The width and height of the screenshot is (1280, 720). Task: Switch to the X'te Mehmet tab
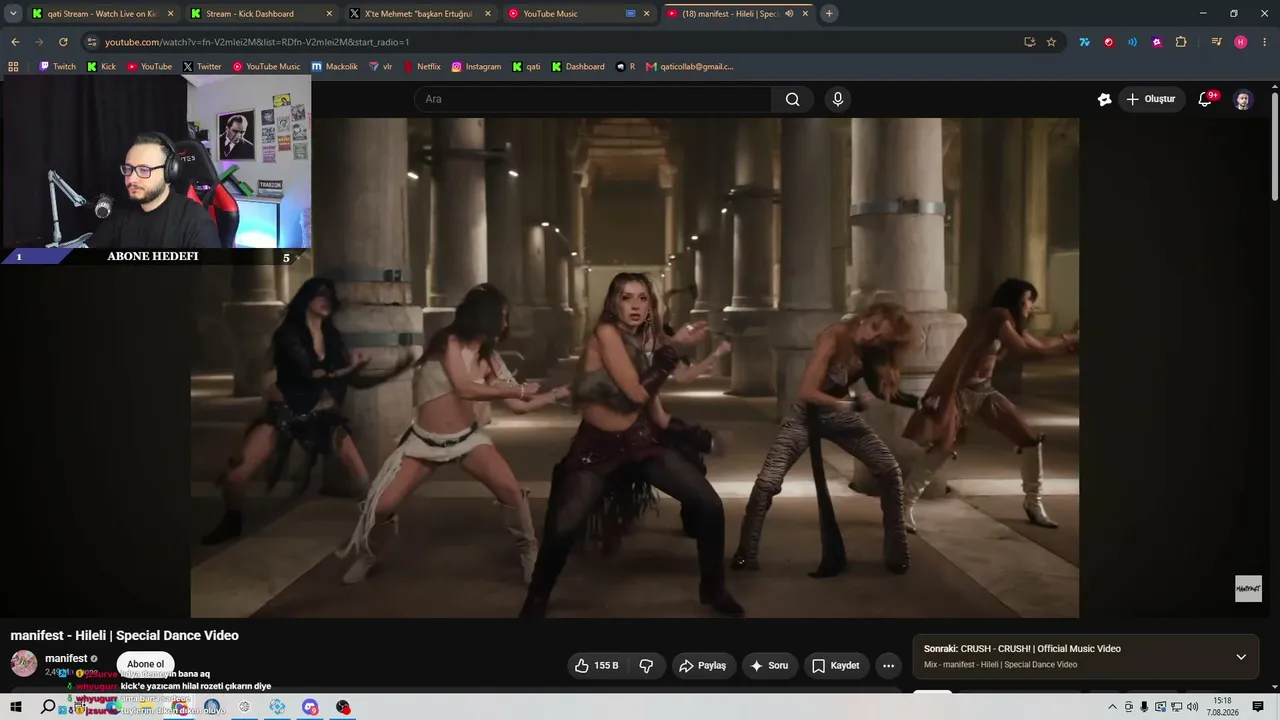420,14
